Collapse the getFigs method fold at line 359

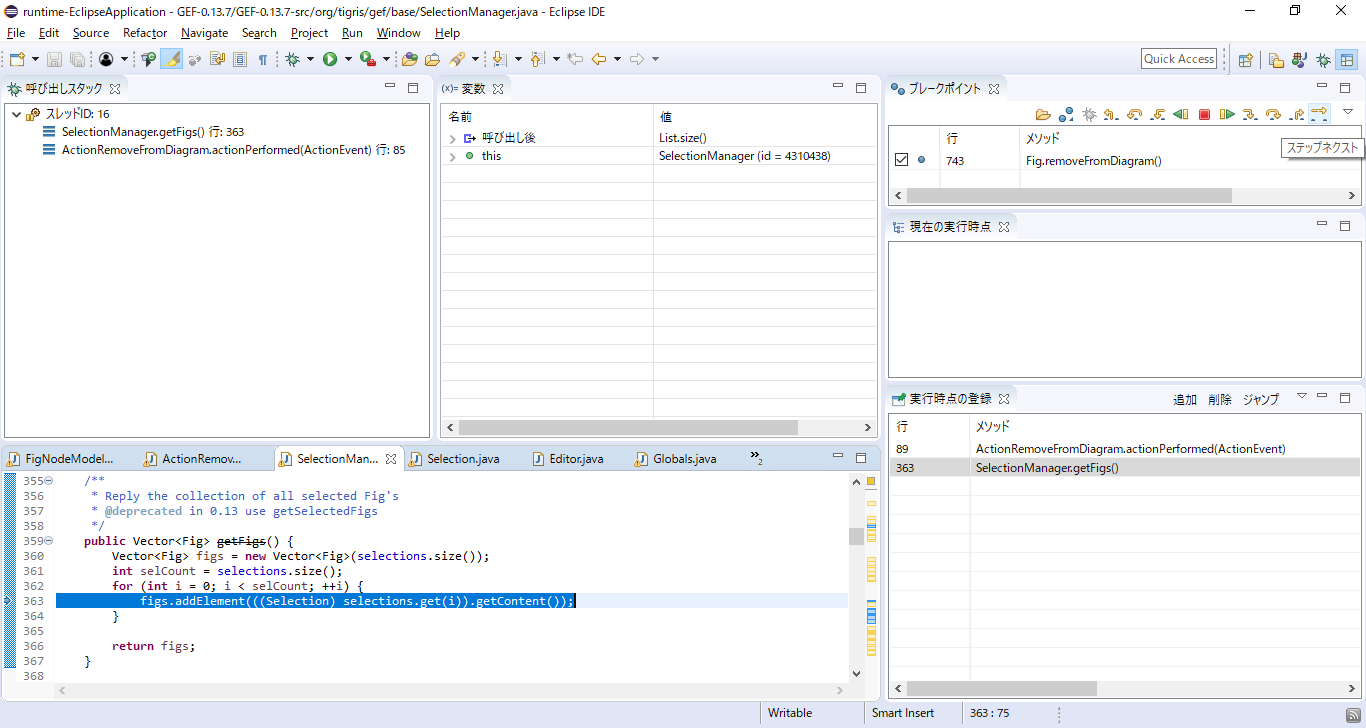[48, 541]
